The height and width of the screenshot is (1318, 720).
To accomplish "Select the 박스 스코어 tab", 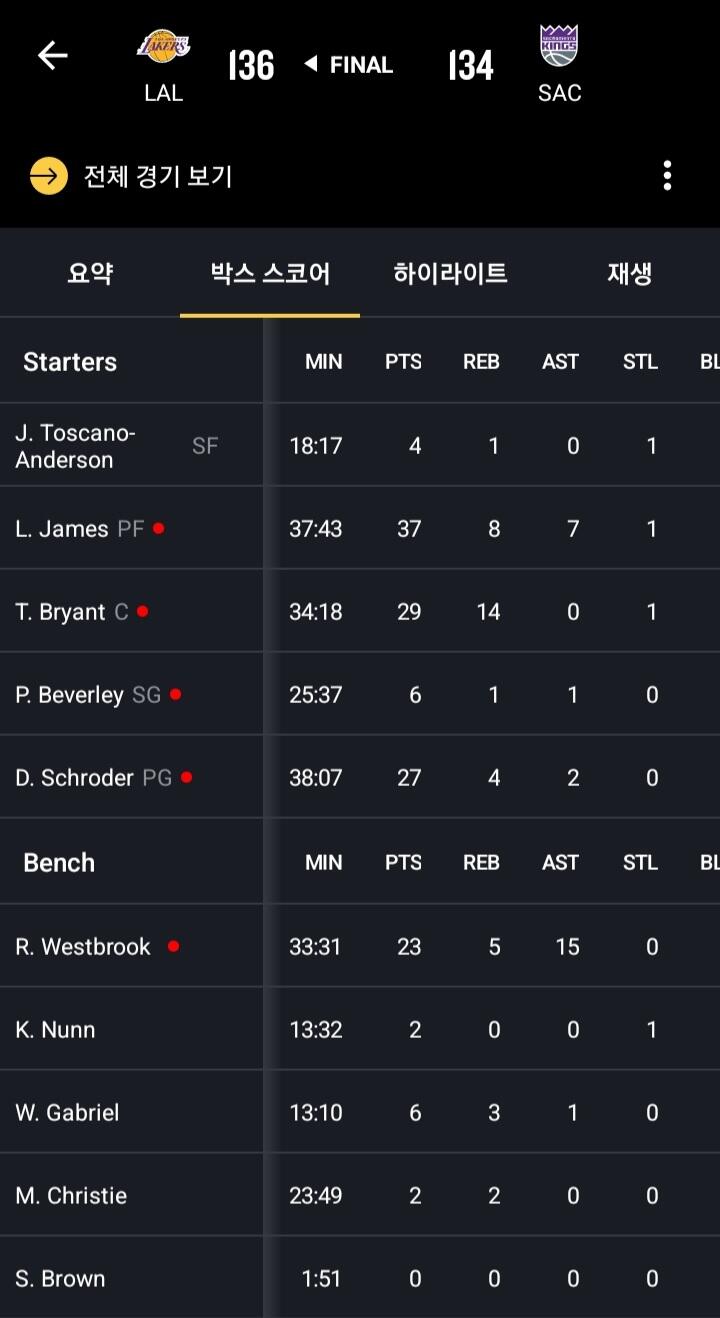I will click(x=270, y=273).
